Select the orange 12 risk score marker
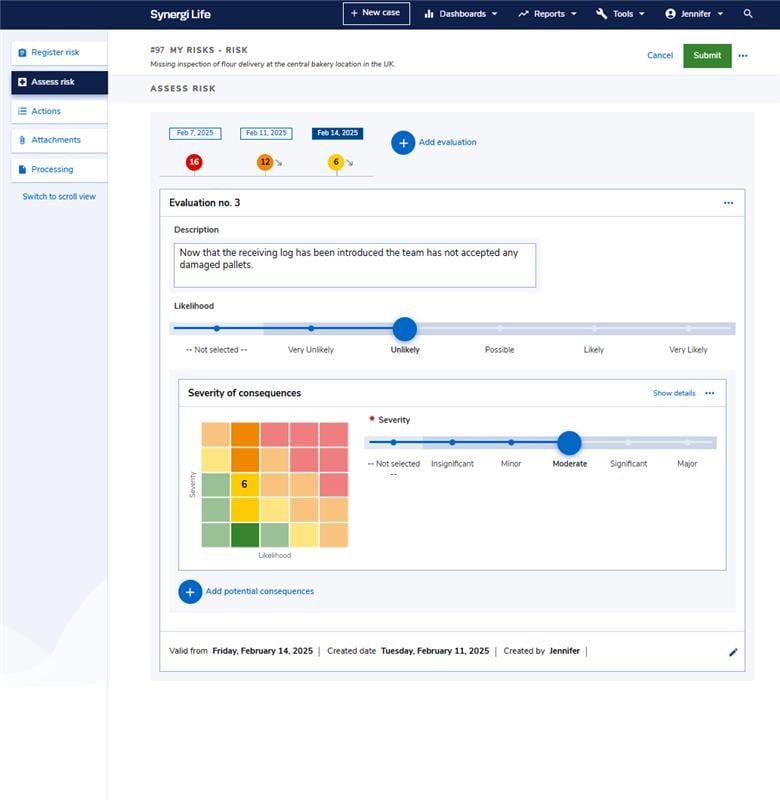Screen dimensions: 780x800 [265, 162]
